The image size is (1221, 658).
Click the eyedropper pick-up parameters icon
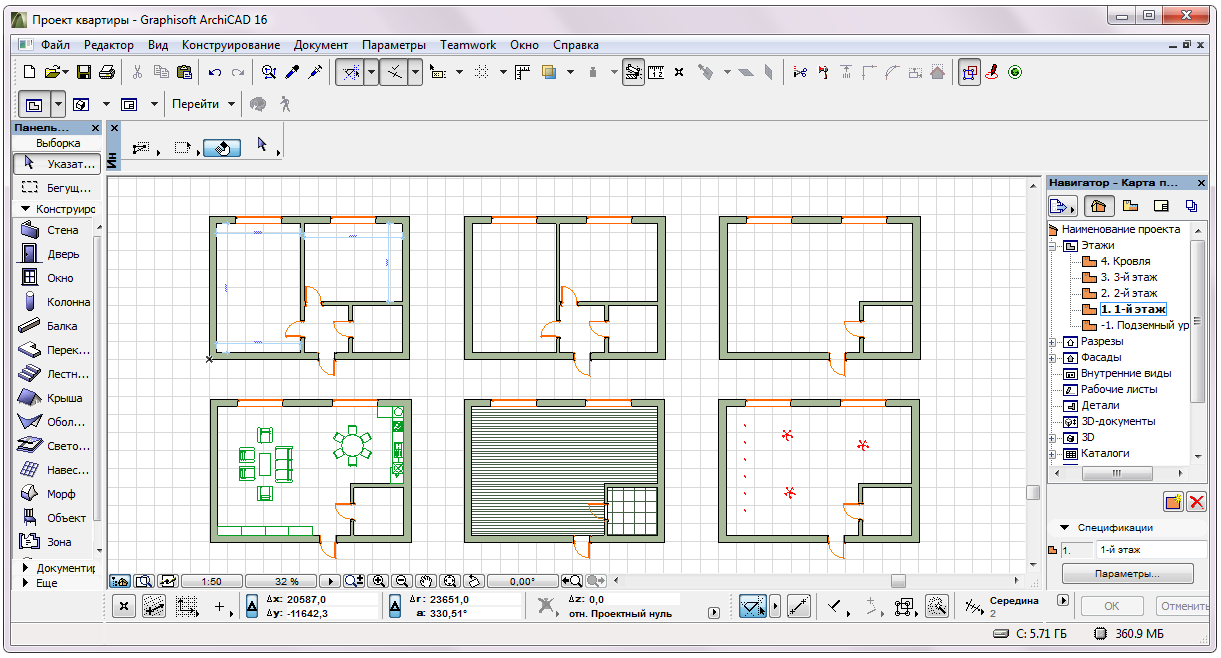tap(292, 72)
